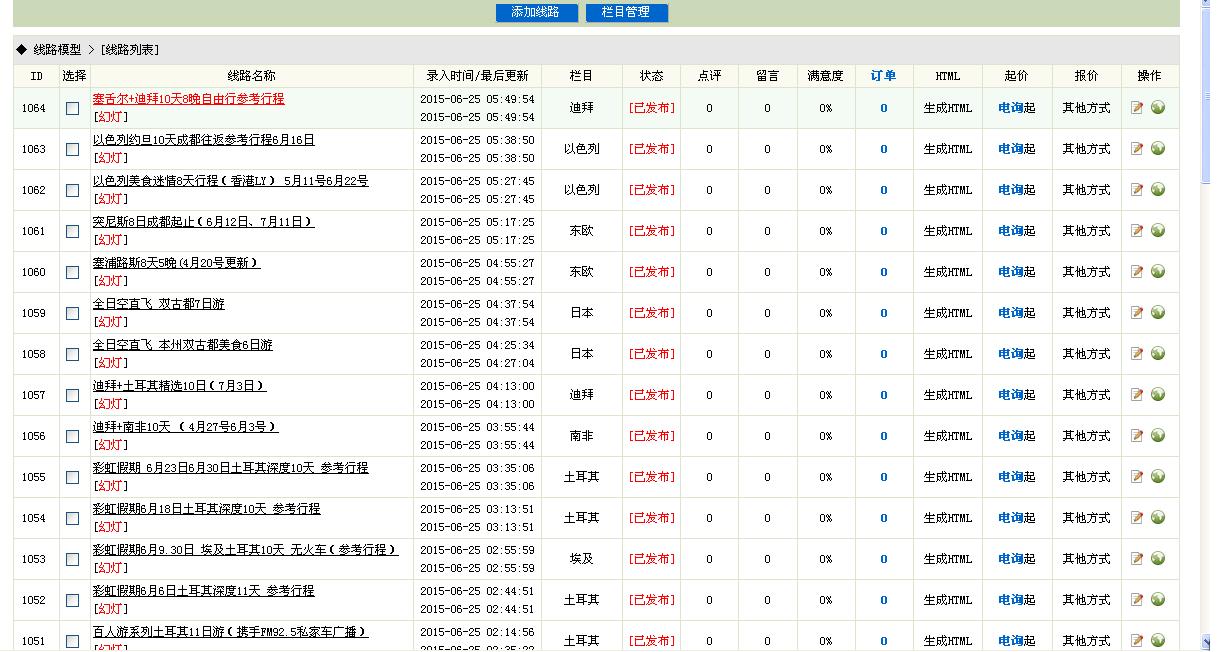Tick the checkbox in row 1057
Viewport: 1221px width, 652px height.
(x=72, y=395)
